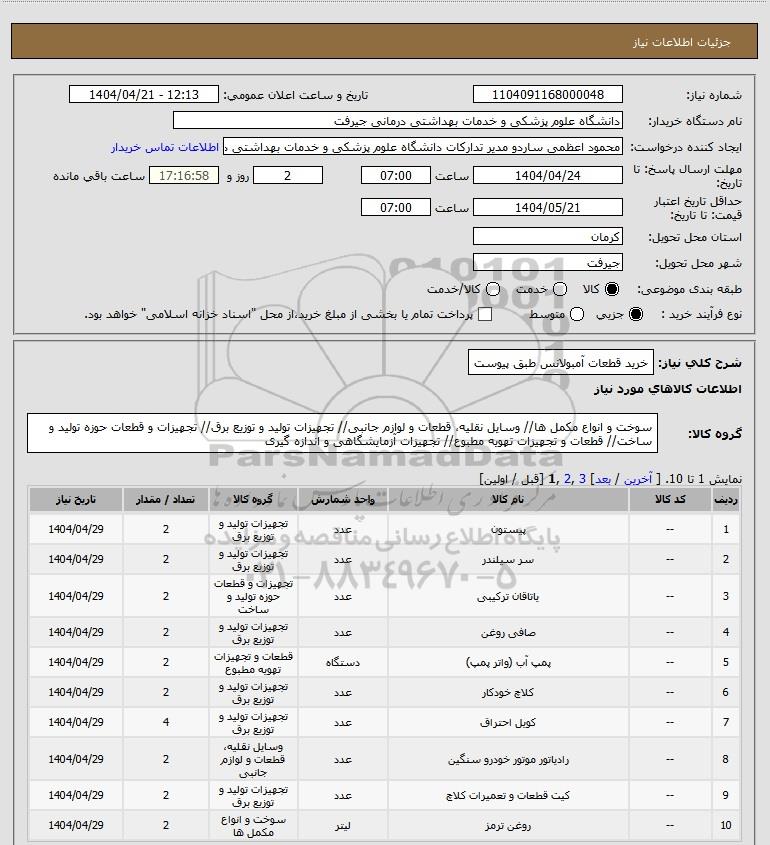Screen dimensions: 770x845
Task: Click the need number field 1104091168000048
Action: click(547, 94)
